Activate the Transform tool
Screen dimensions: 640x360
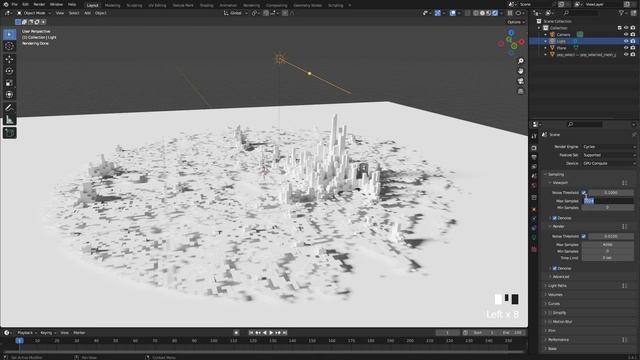point(9,95)
